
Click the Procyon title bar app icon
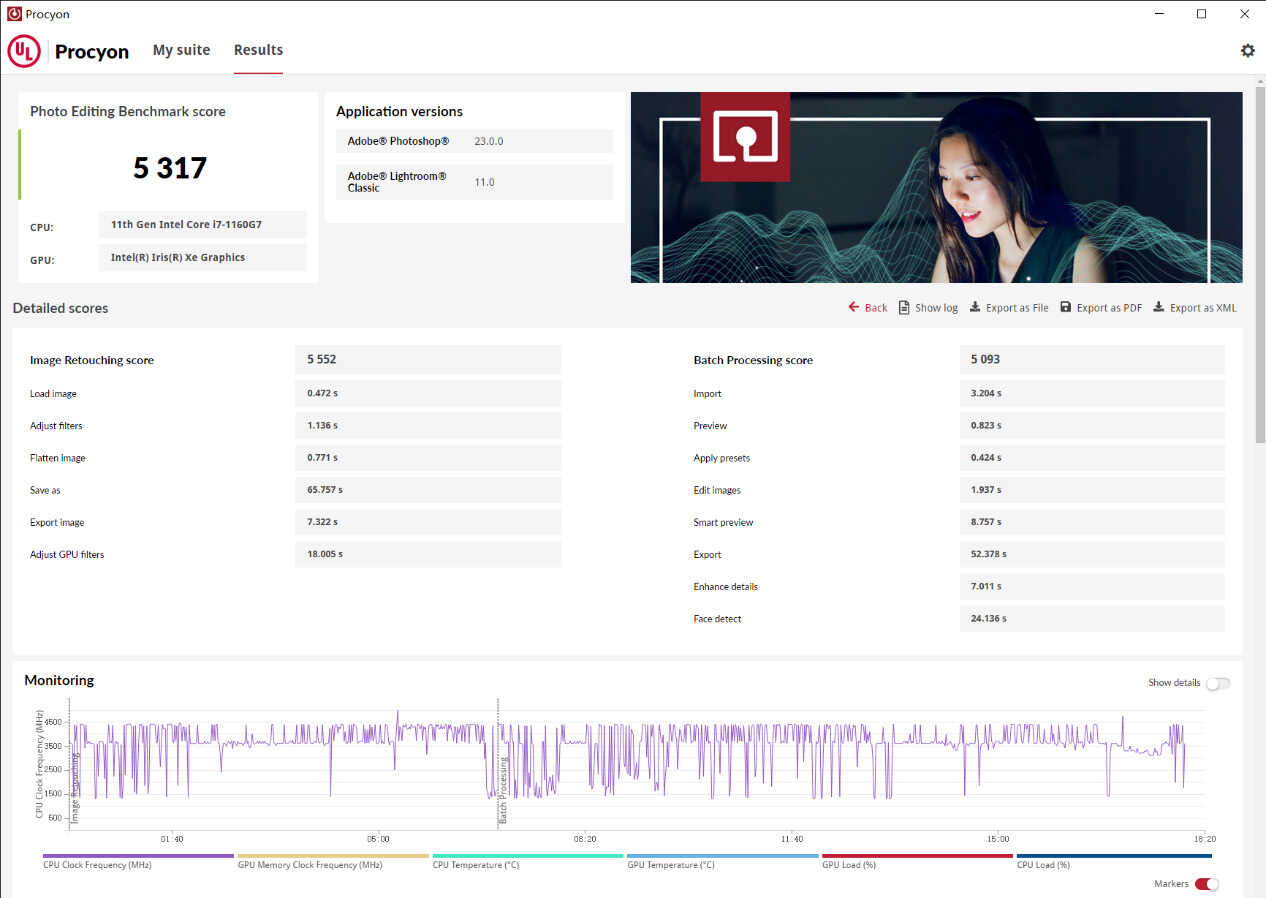14,14
